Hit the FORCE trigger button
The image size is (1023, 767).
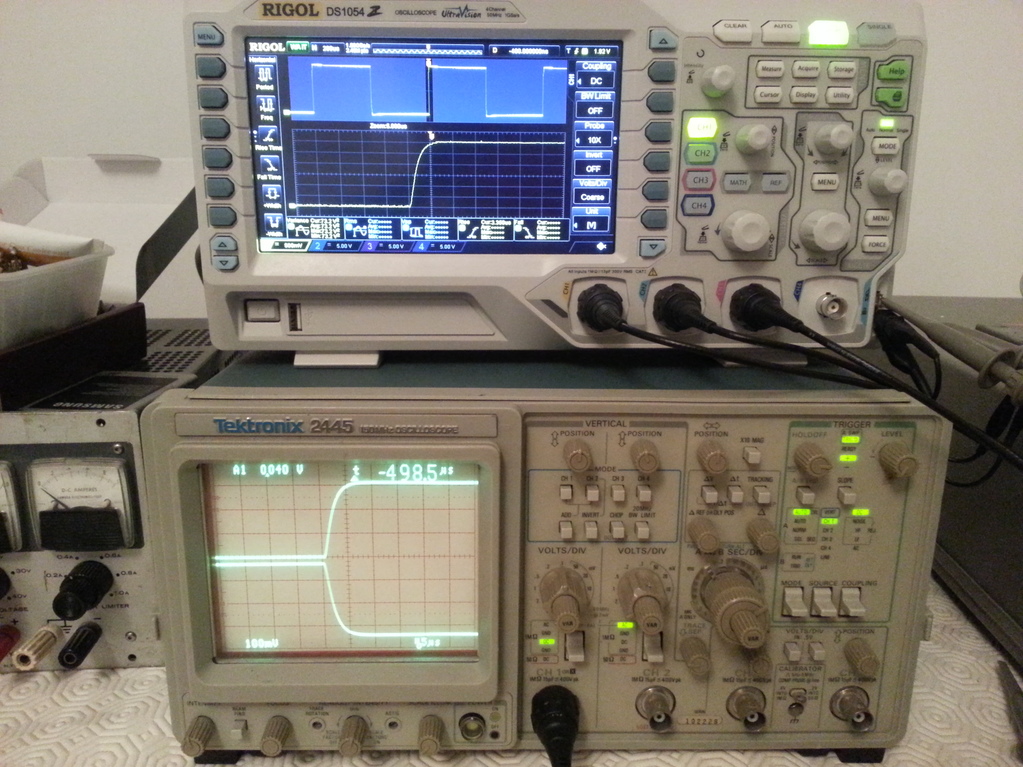point(875,245)
